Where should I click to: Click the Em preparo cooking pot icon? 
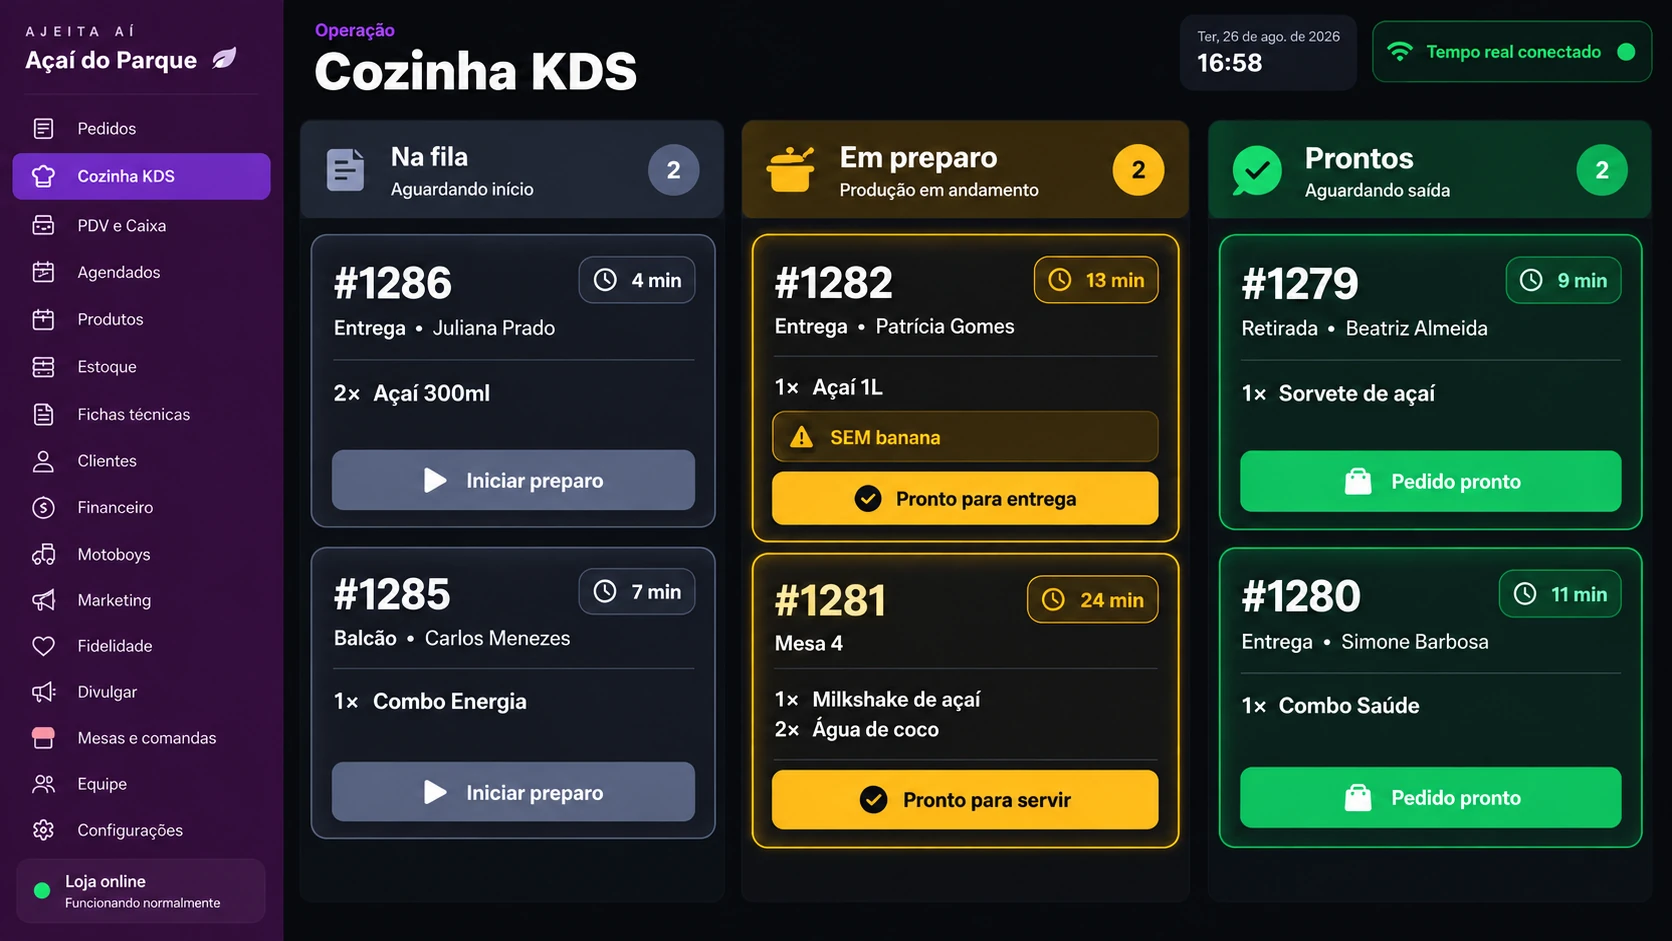point(791,169)
